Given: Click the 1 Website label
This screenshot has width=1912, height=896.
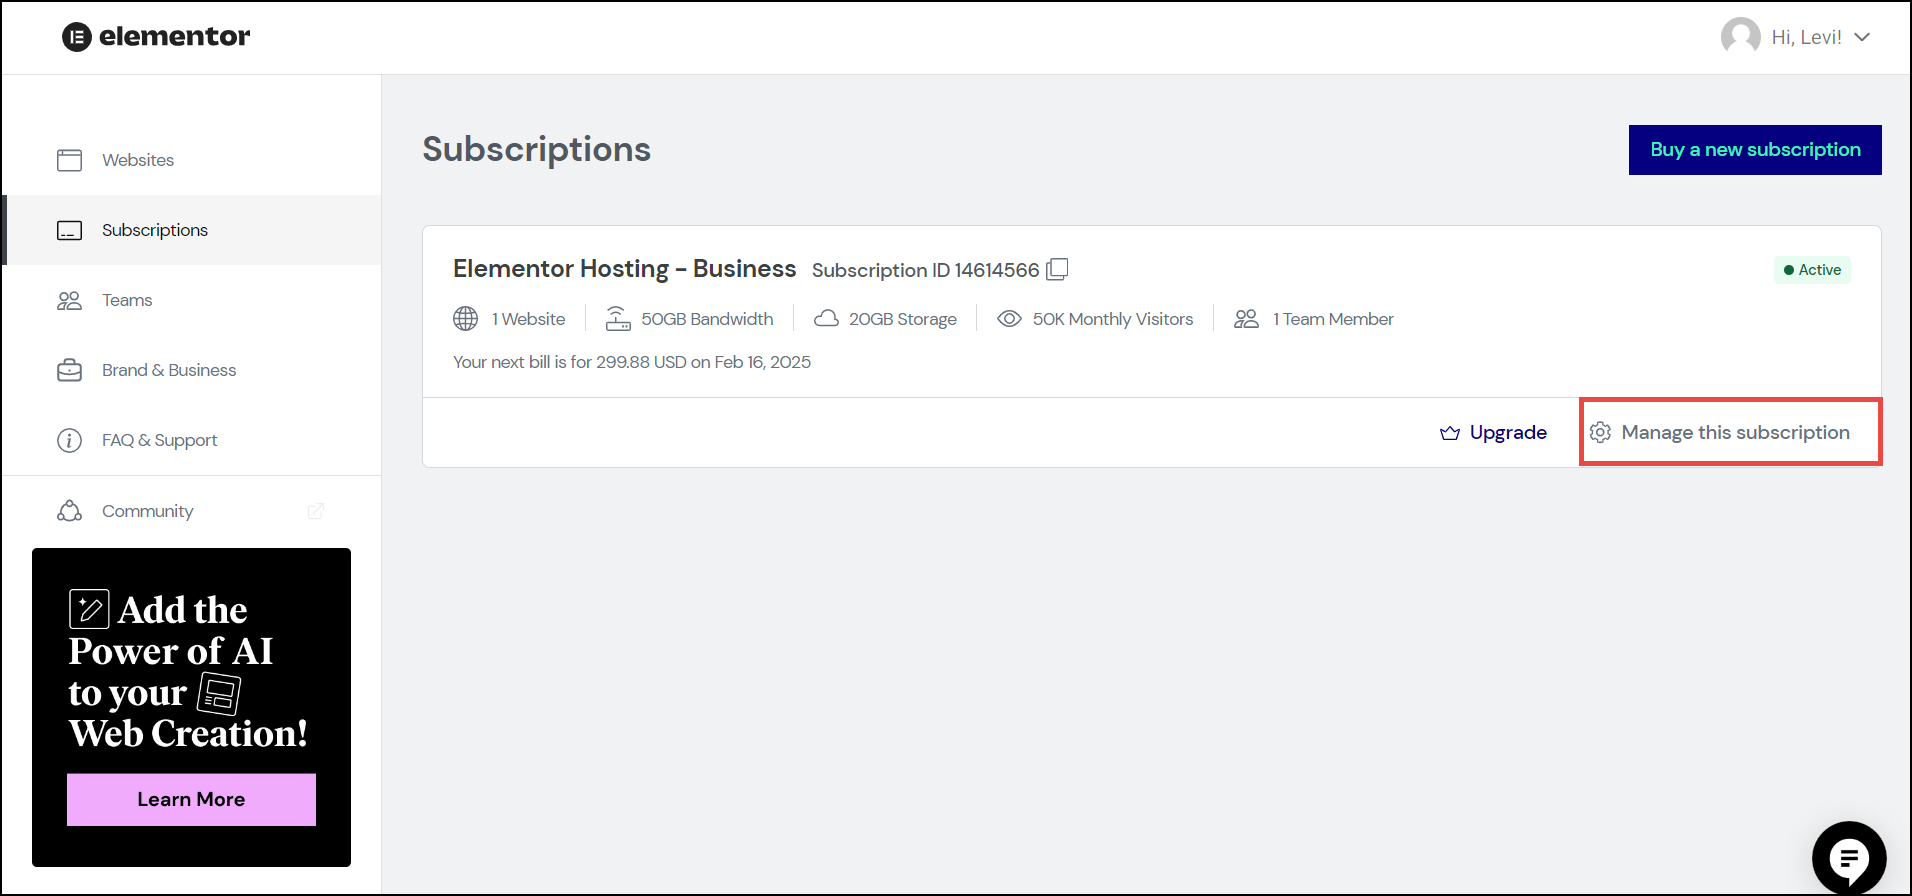Looking at the screenshot, I should click(528, 319).
